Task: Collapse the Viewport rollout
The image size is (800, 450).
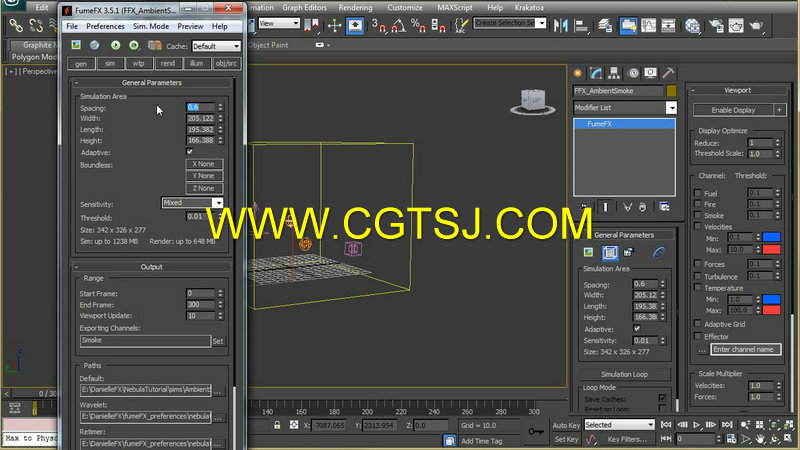Action: 737,90
